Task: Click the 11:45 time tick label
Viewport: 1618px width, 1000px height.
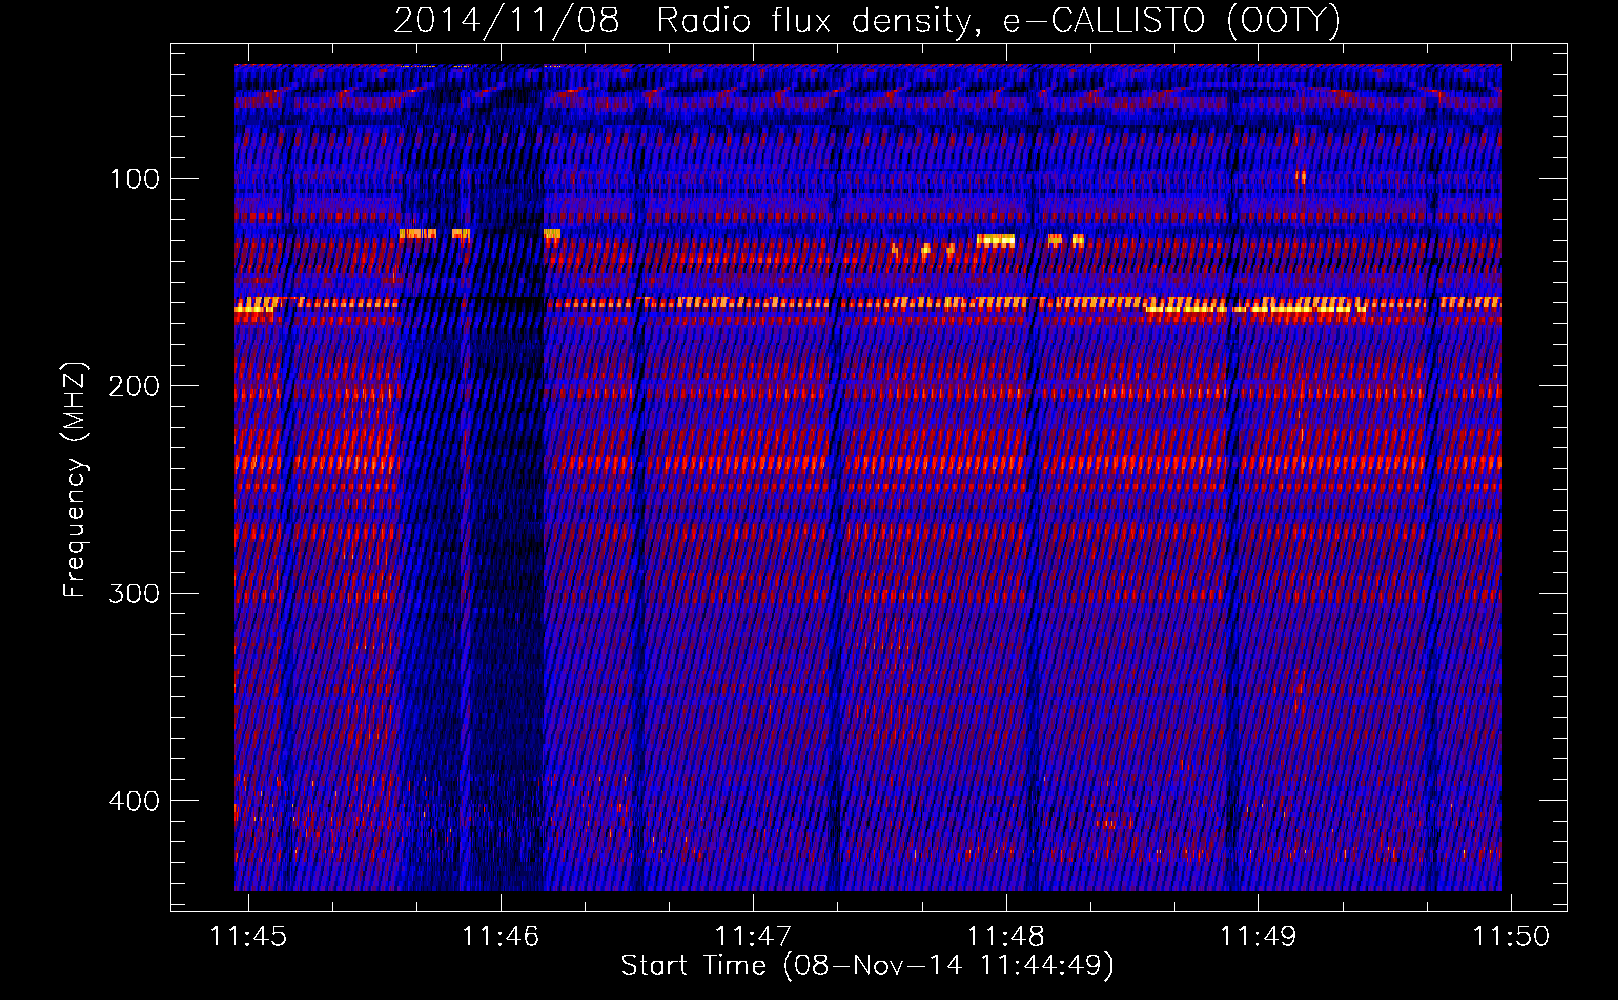Action: point(248,936)
